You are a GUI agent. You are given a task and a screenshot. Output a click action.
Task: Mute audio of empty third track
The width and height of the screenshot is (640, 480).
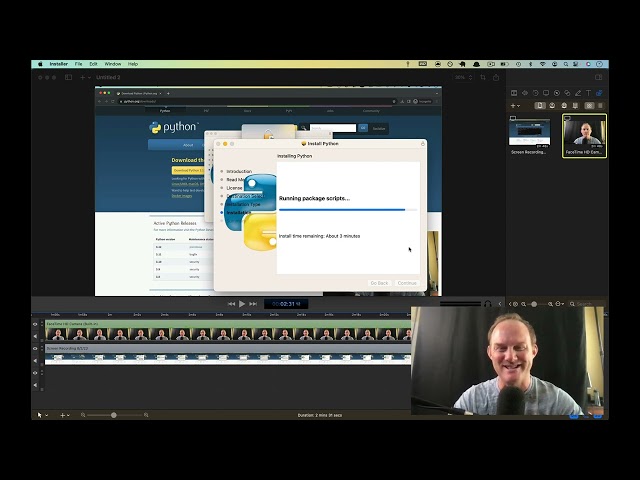(35, 384)
